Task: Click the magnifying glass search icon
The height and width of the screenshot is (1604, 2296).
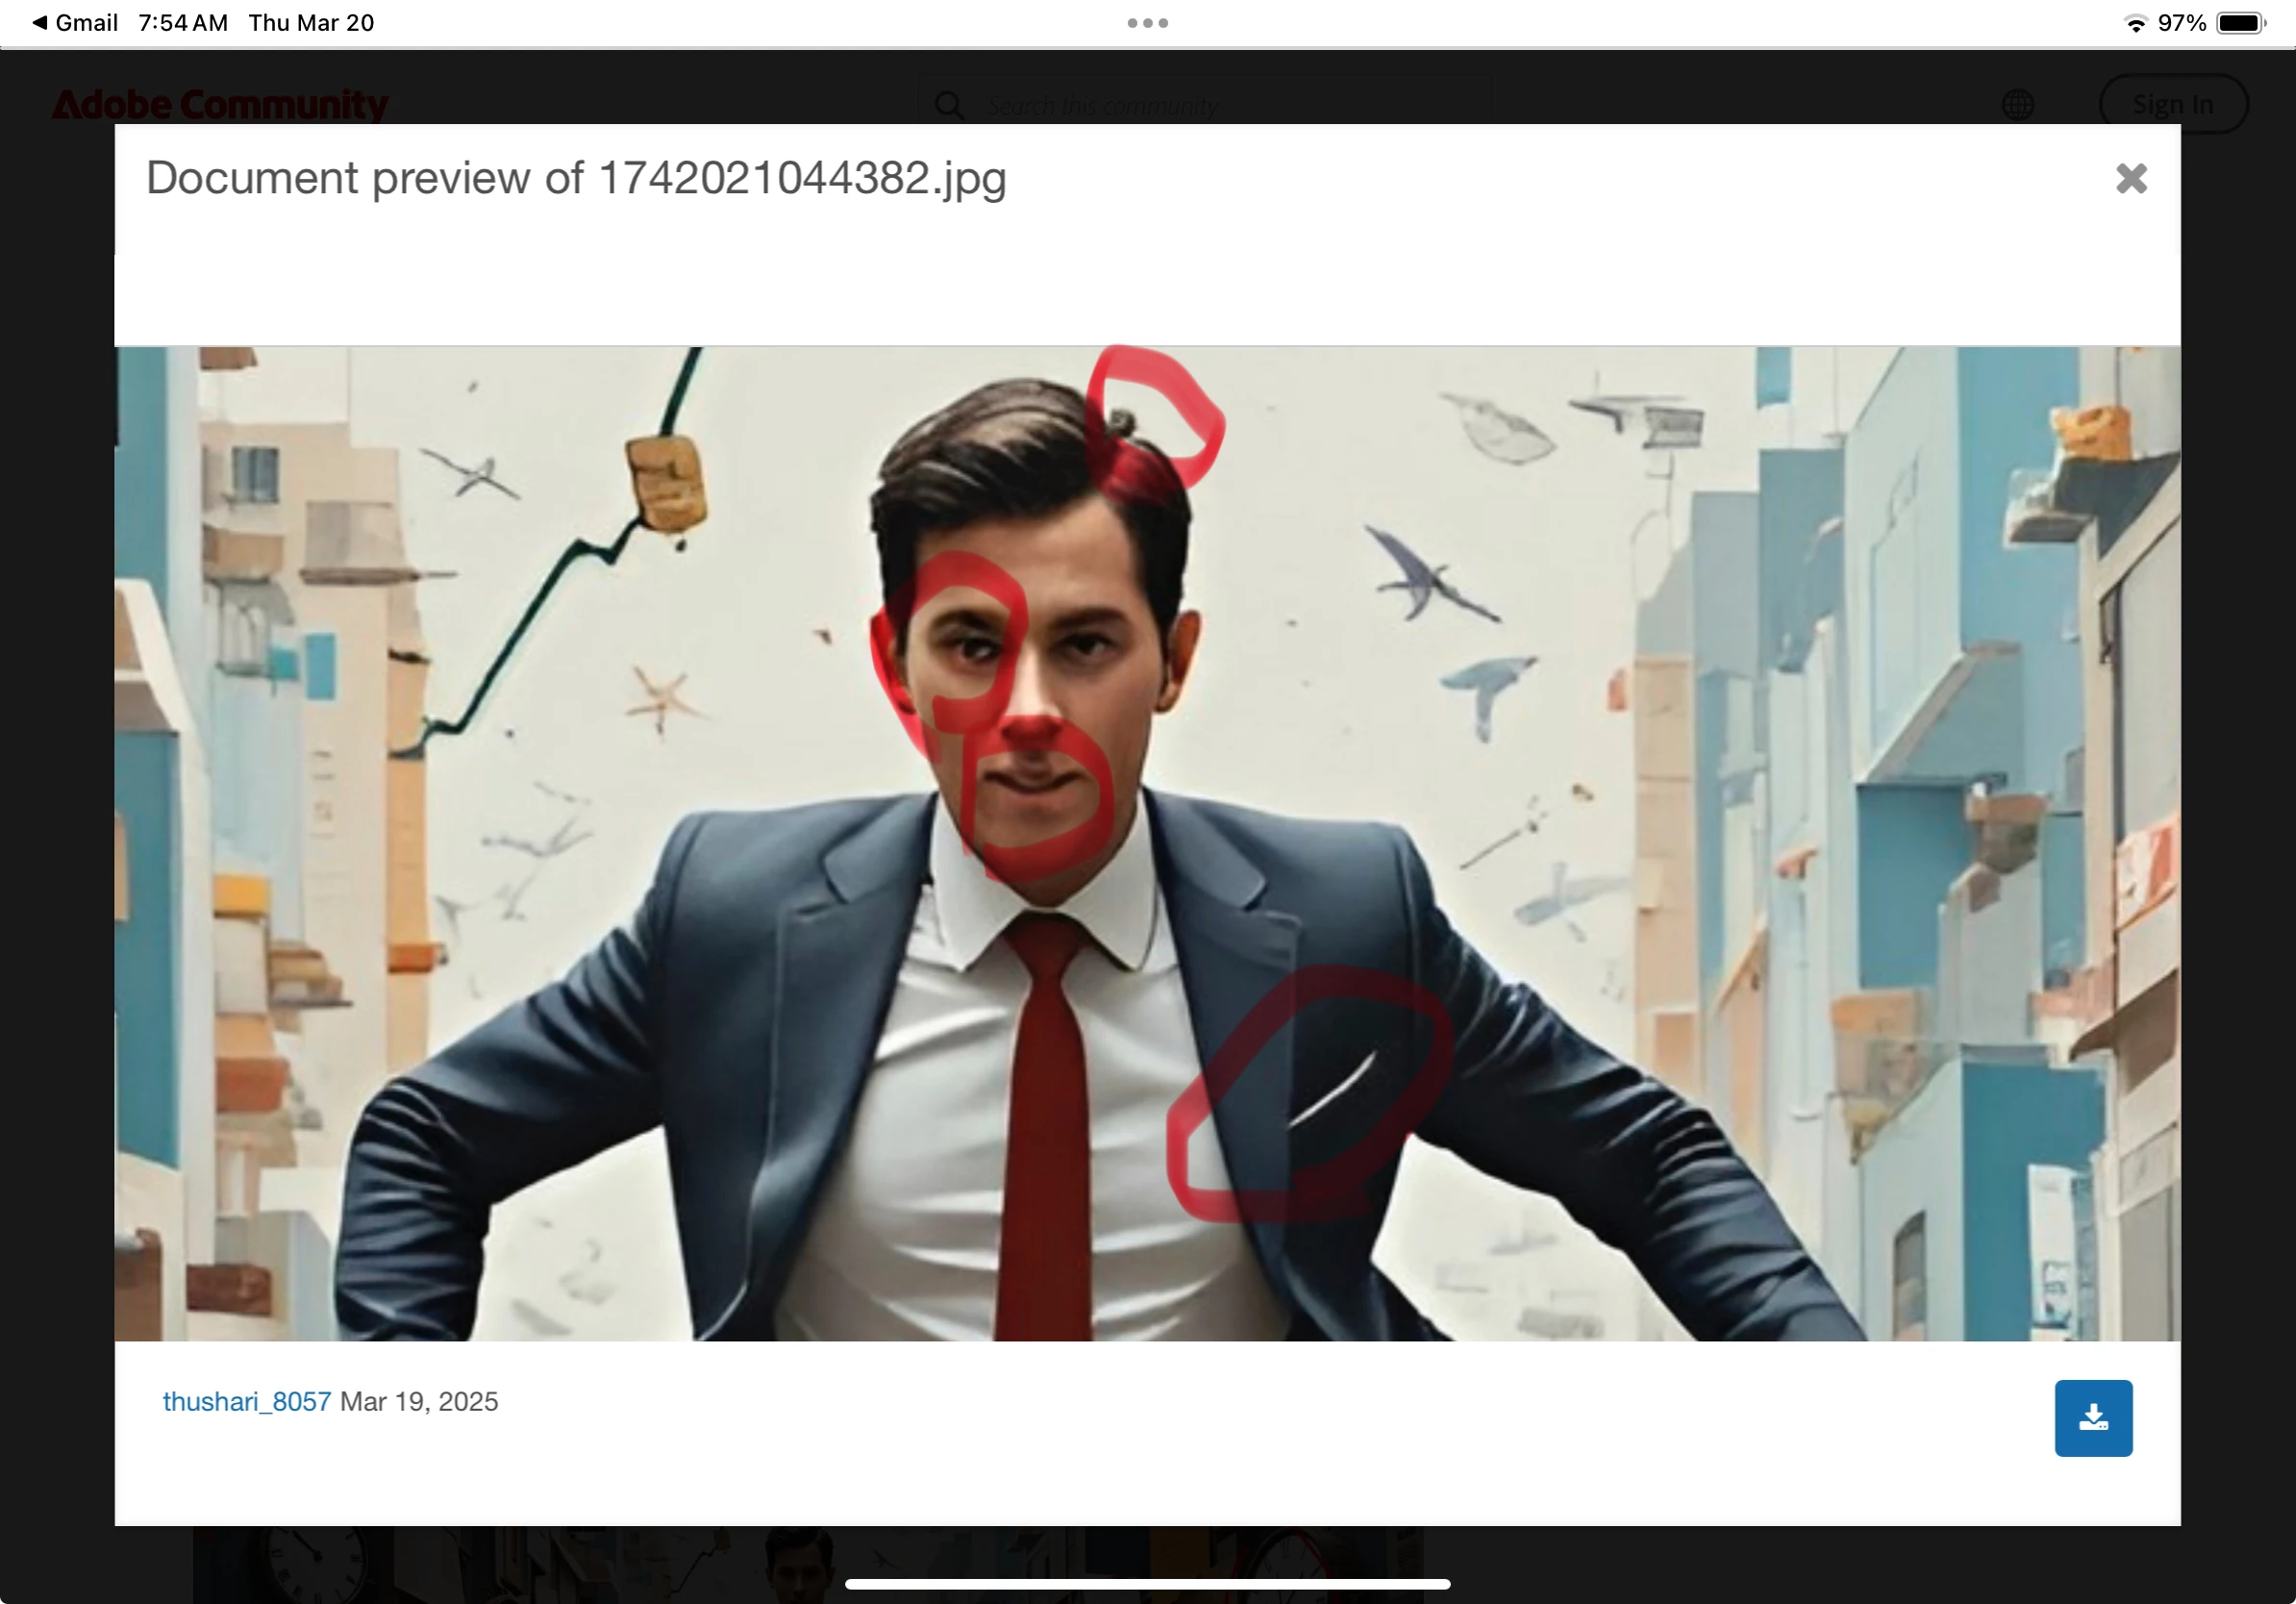Action: pos(949,105)
